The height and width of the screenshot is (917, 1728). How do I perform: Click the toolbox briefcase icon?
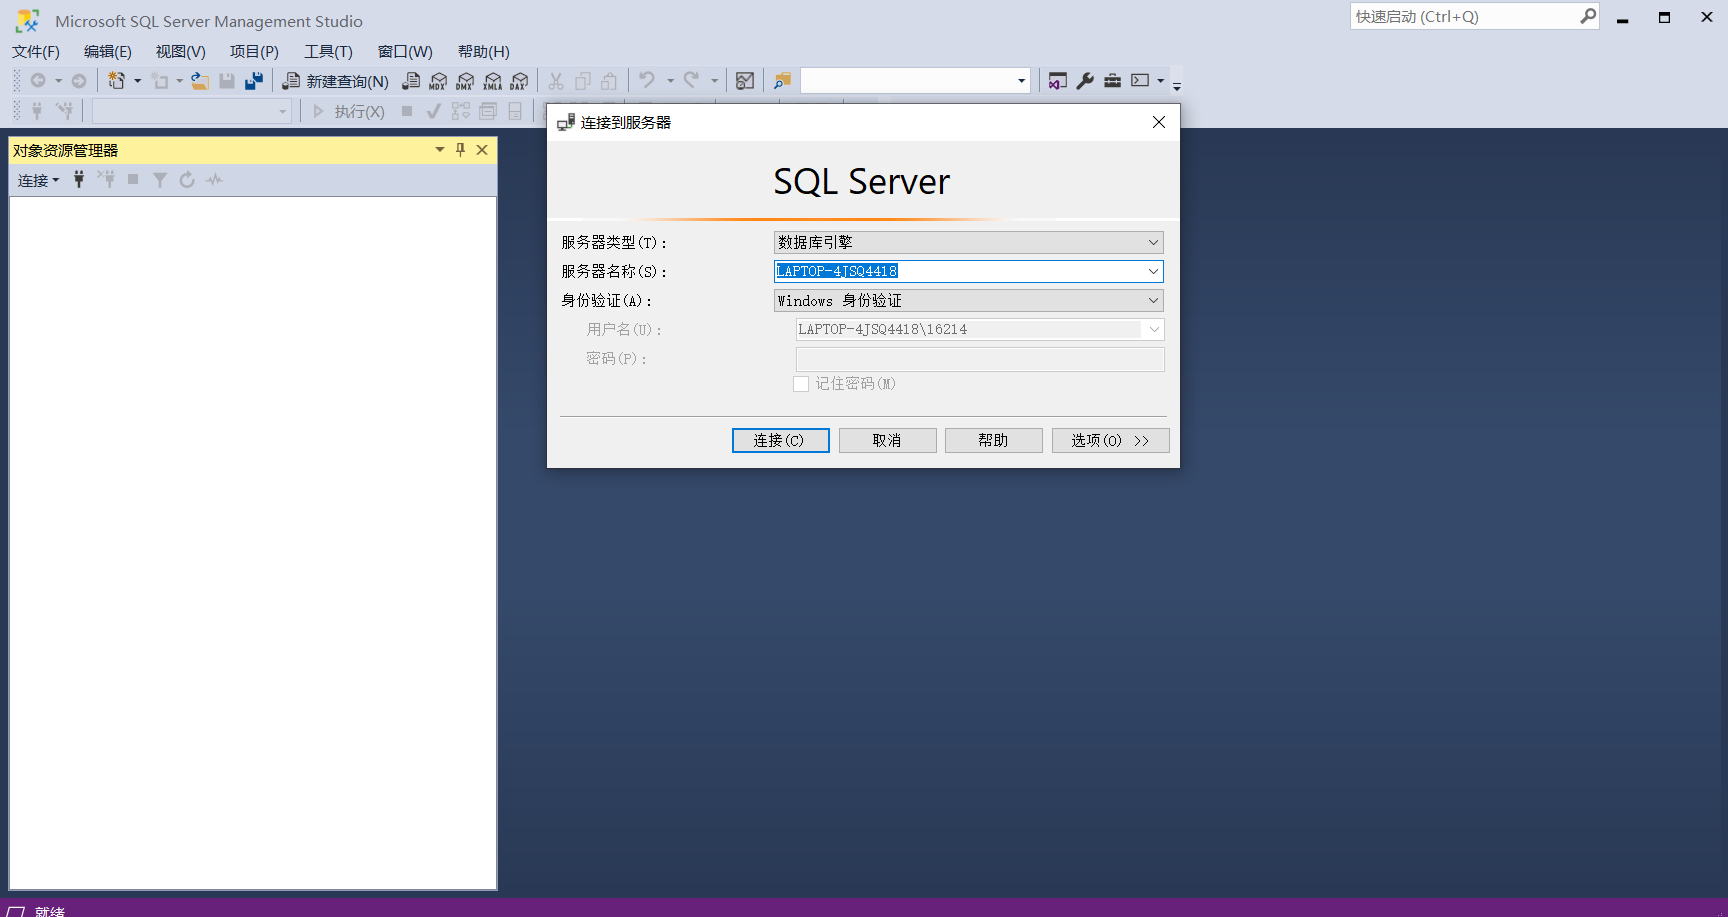click(x=1112, y=81)
